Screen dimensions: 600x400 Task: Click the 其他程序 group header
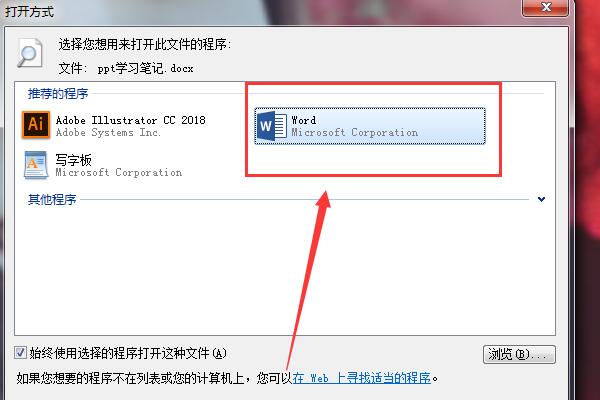point(52,199)
